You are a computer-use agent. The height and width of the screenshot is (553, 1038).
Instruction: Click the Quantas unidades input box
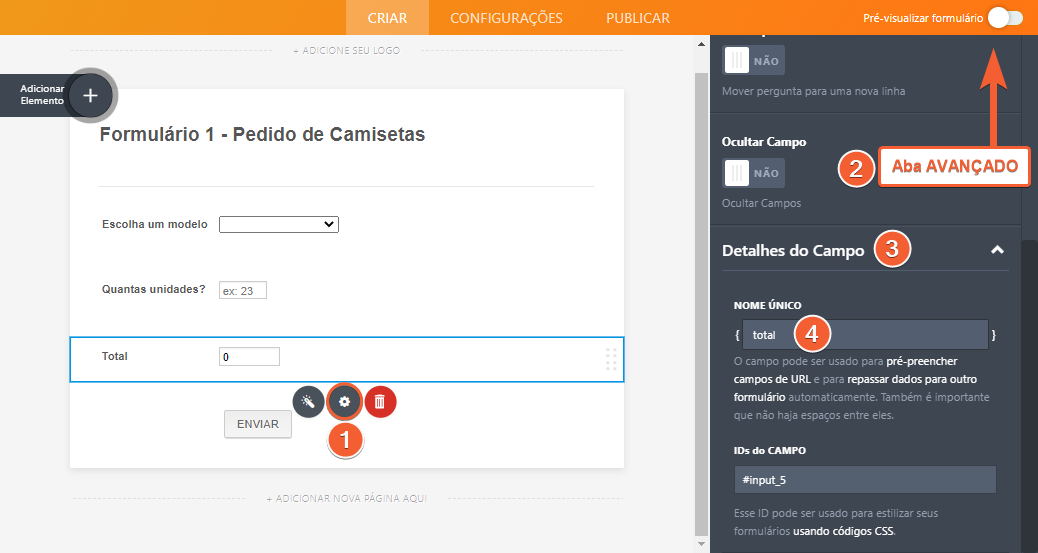click(x=243, y=291)
